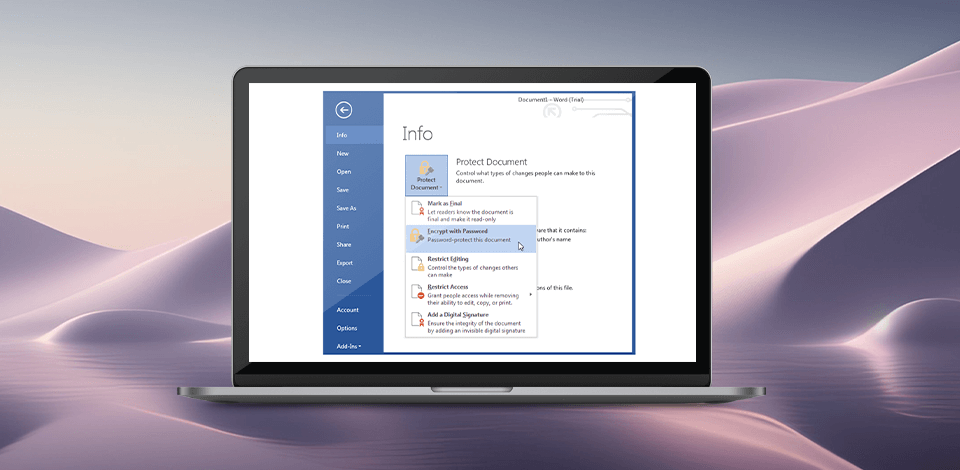The image size is (960, 470).
Task: Choose Add a Digital Signature
Action: pos(471,323)
